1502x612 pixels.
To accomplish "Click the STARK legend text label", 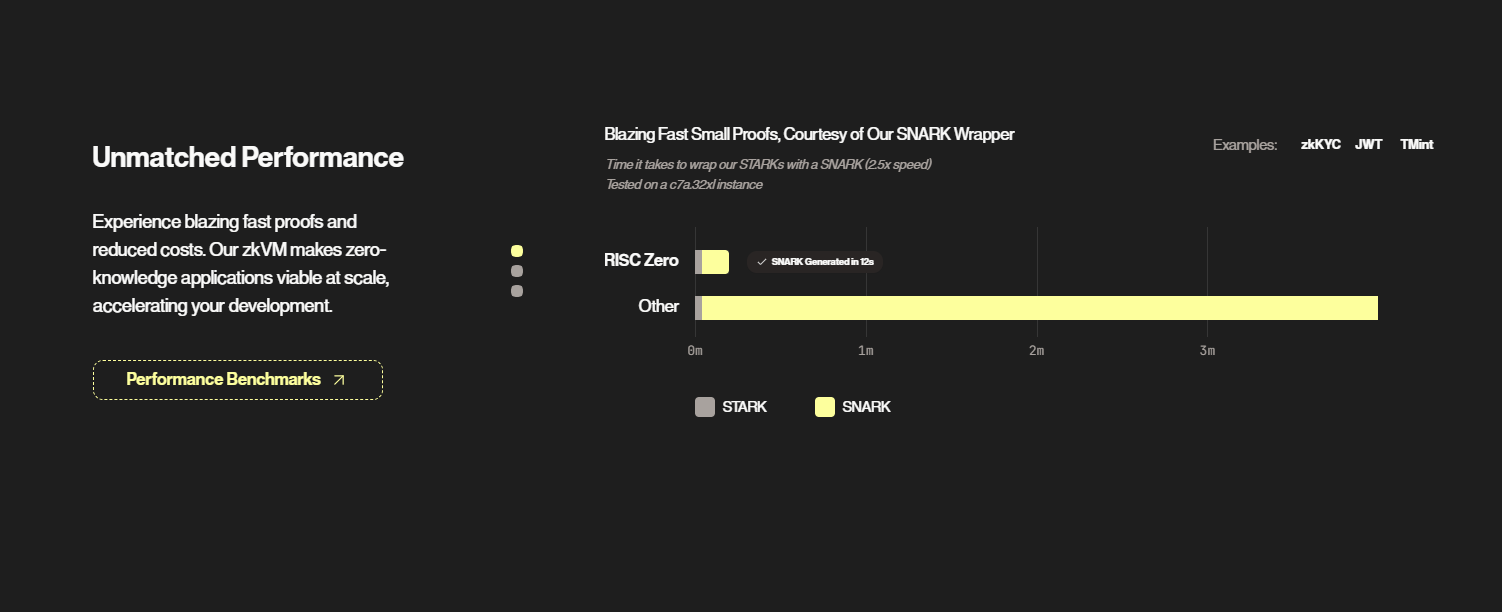I will point(744,407).
